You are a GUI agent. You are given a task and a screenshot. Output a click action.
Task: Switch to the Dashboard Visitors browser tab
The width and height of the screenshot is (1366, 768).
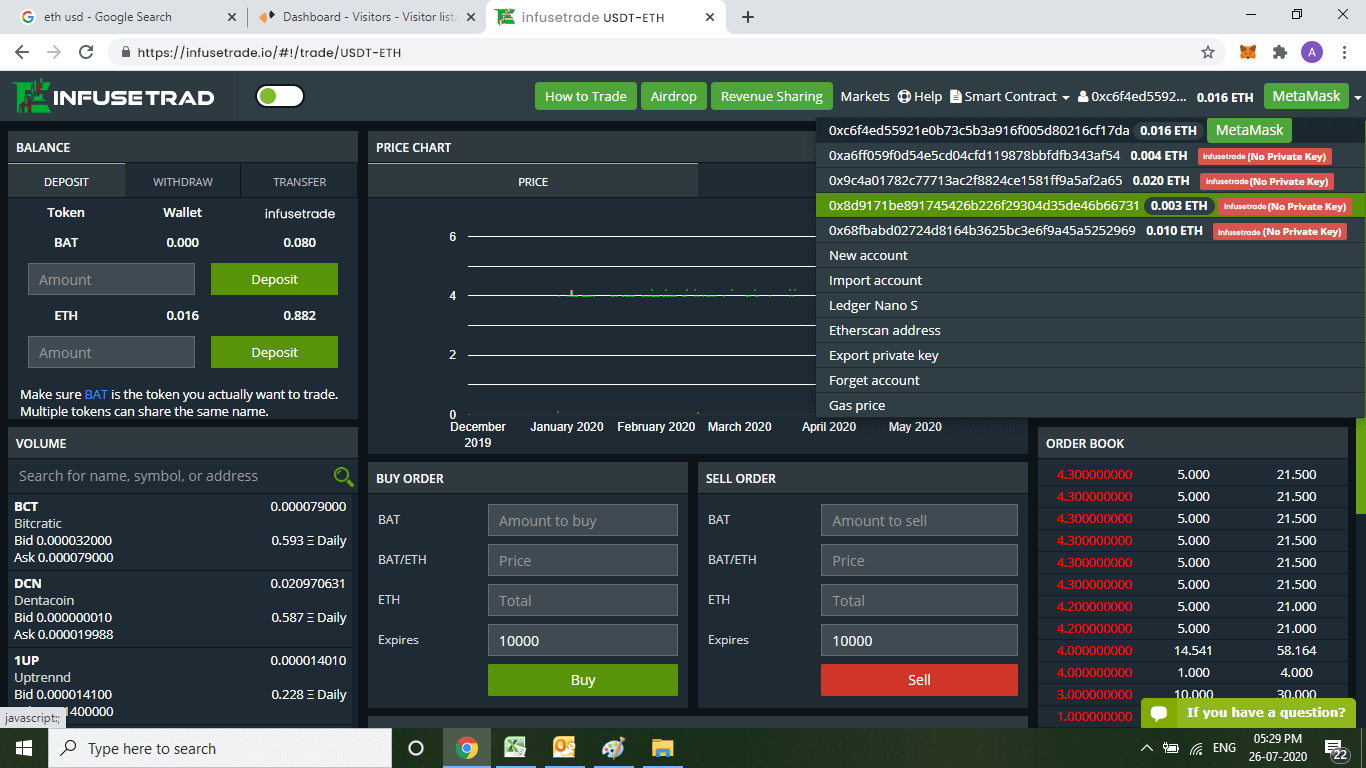(x=366, y=17)
